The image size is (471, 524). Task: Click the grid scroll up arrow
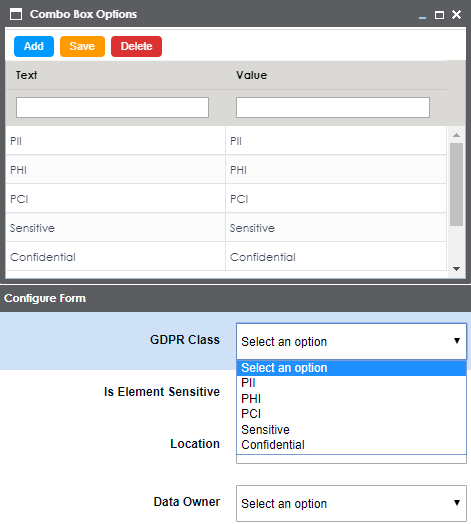click(456, 135)
